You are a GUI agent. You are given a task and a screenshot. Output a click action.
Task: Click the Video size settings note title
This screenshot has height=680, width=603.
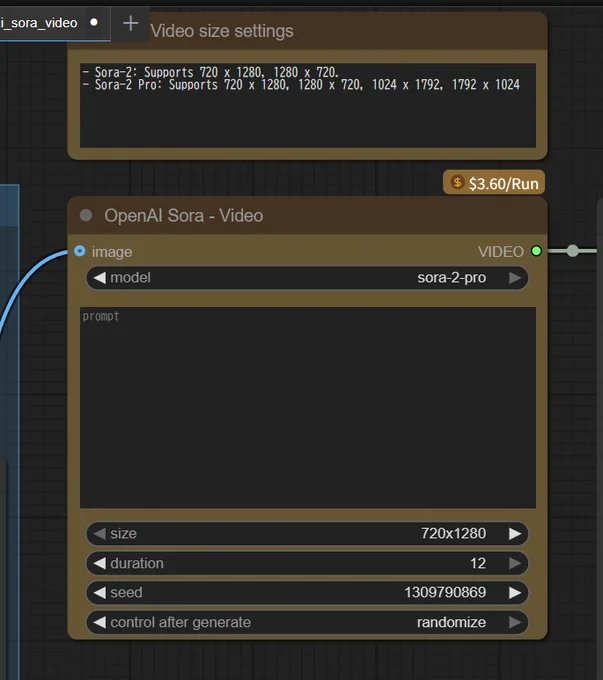coord(222,31)
